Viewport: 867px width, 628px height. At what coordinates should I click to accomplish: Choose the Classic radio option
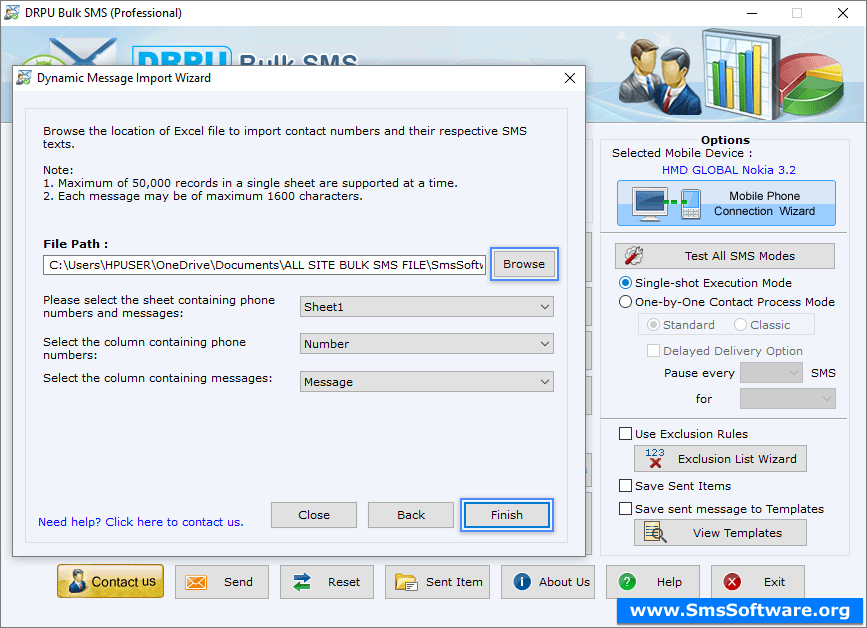click(x=740, y=325)
